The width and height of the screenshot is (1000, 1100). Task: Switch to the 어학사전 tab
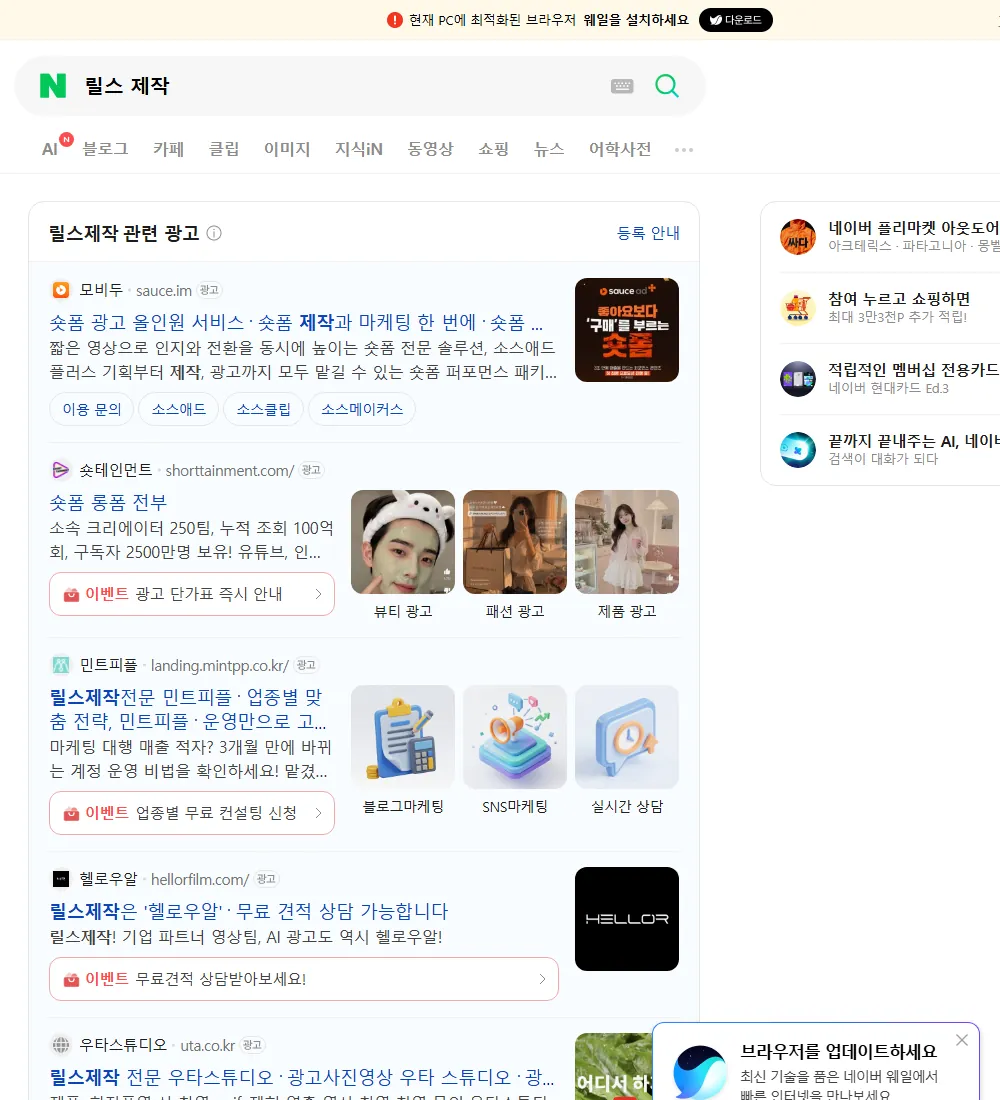[620, 149]
